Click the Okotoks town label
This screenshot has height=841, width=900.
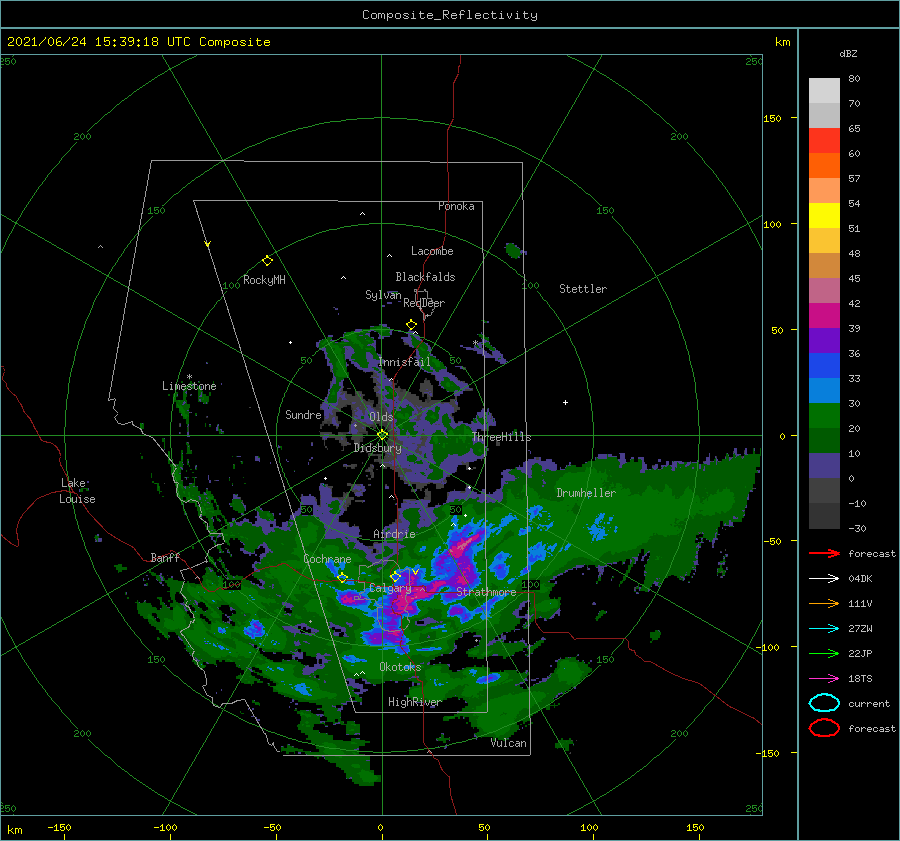point(400,666)
